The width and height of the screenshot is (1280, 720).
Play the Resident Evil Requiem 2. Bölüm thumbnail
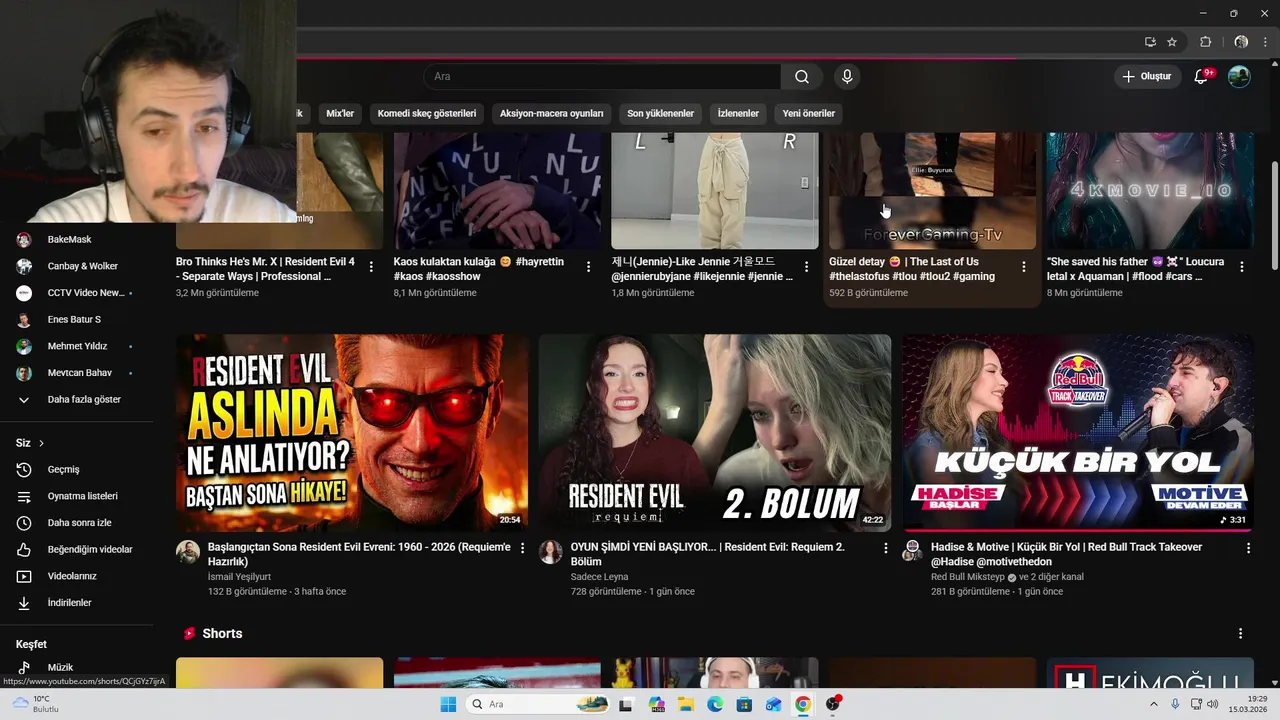click(715, 433)
